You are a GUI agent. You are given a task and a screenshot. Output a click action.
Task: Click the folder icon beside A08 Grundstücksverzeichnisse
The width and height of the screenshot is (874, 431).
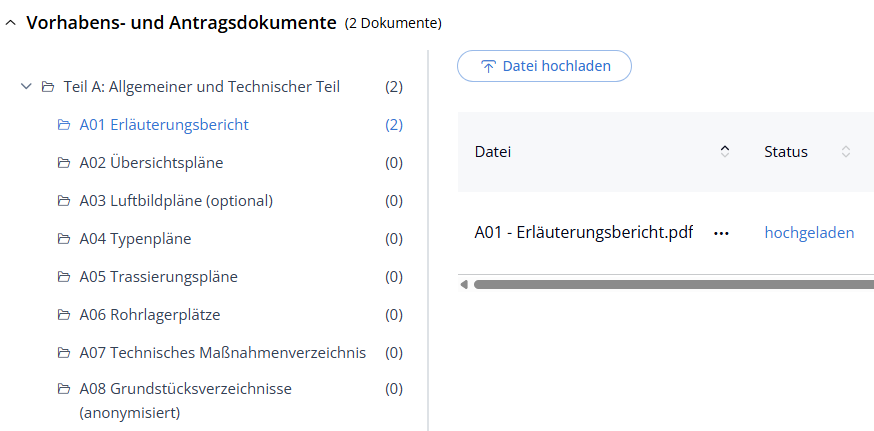point(64,389)
